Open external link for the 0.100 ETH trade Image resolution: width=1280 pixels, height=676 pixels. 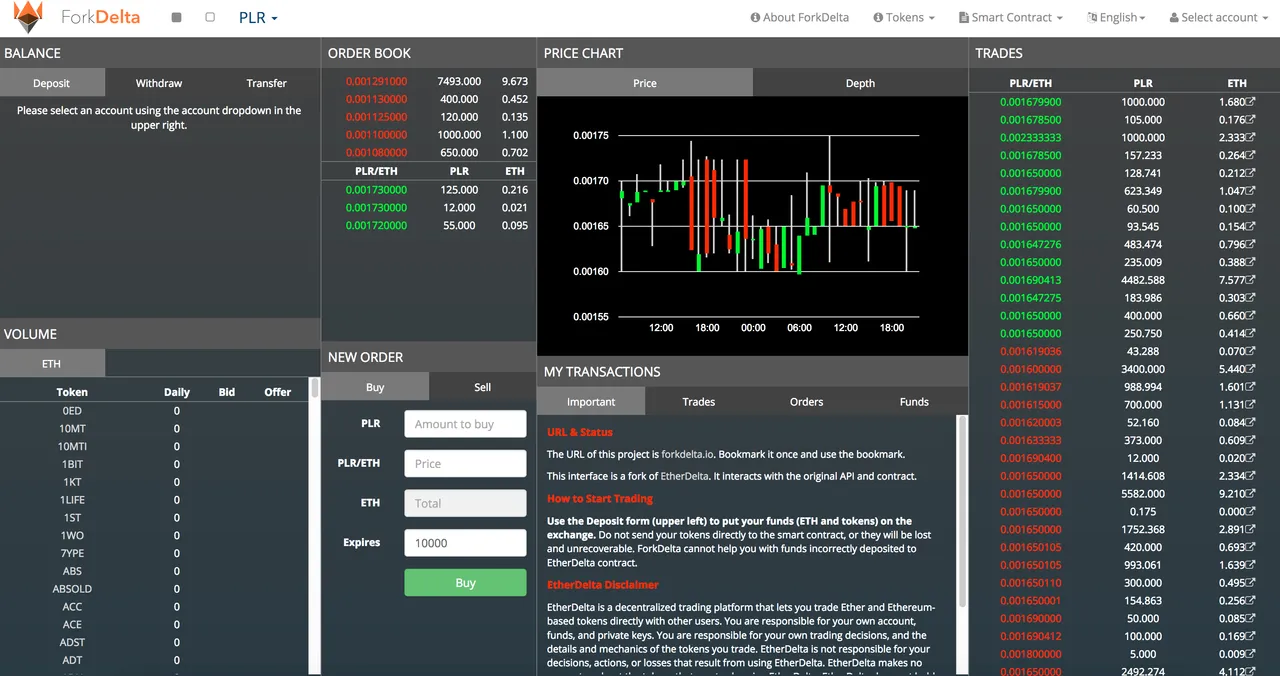[1251, 209]
